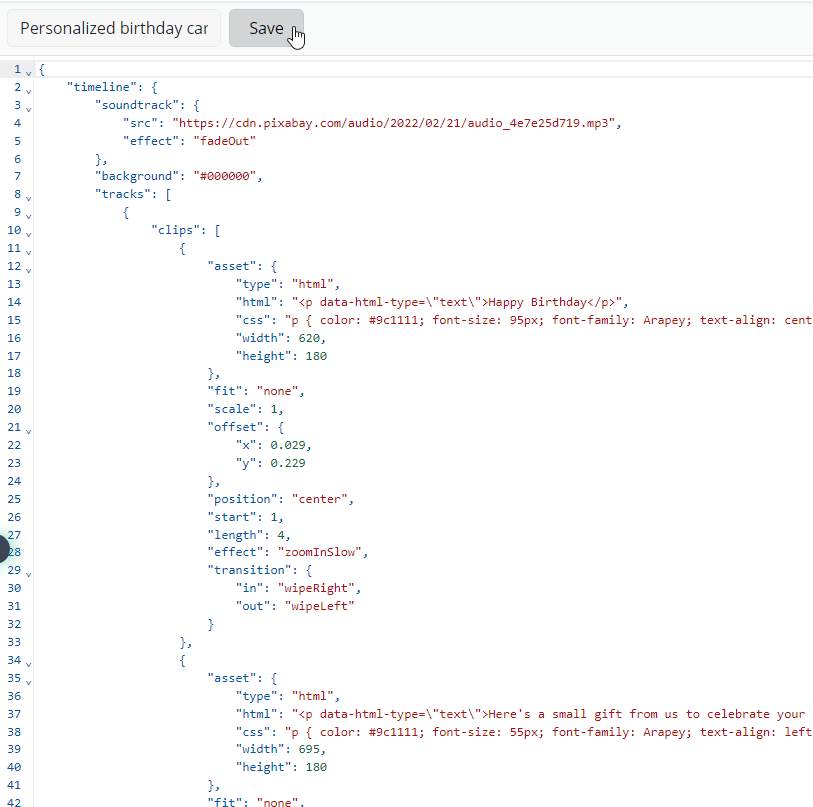Screen dimensions: 813x807
Task: Click the Save button
Action: (266, 28)
